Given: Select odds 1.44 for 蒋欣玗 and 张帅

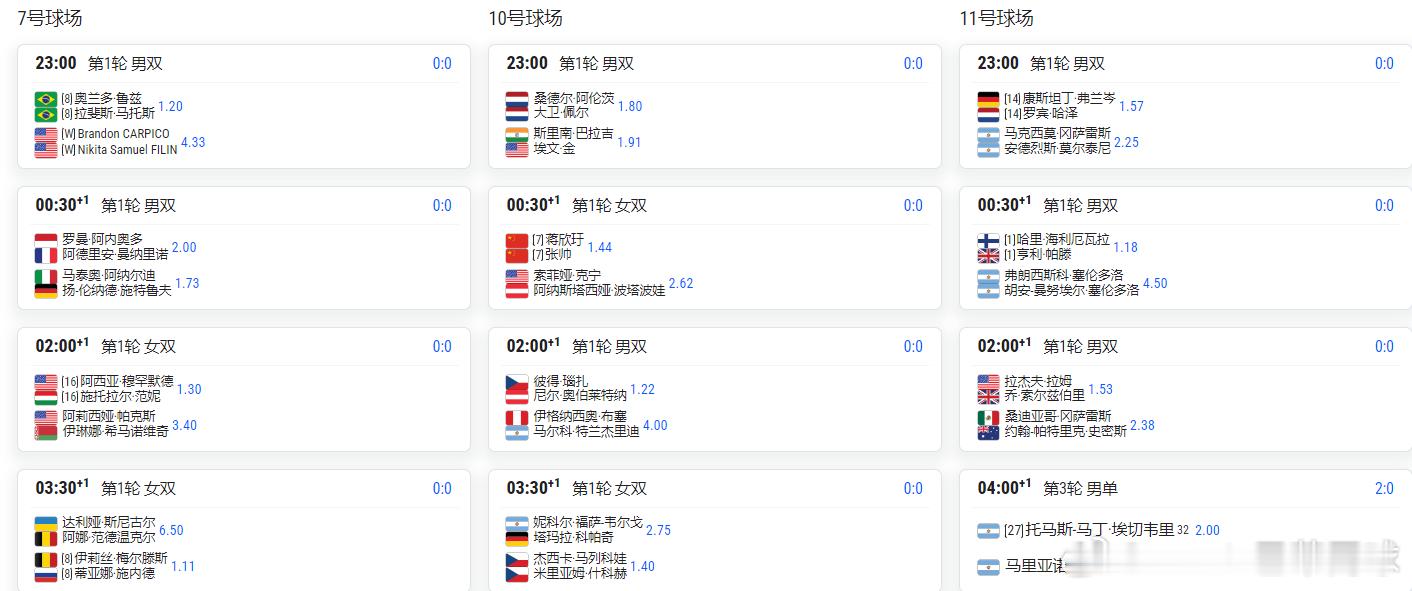Looking at the screenshot, I should click(x=600, y=247).
